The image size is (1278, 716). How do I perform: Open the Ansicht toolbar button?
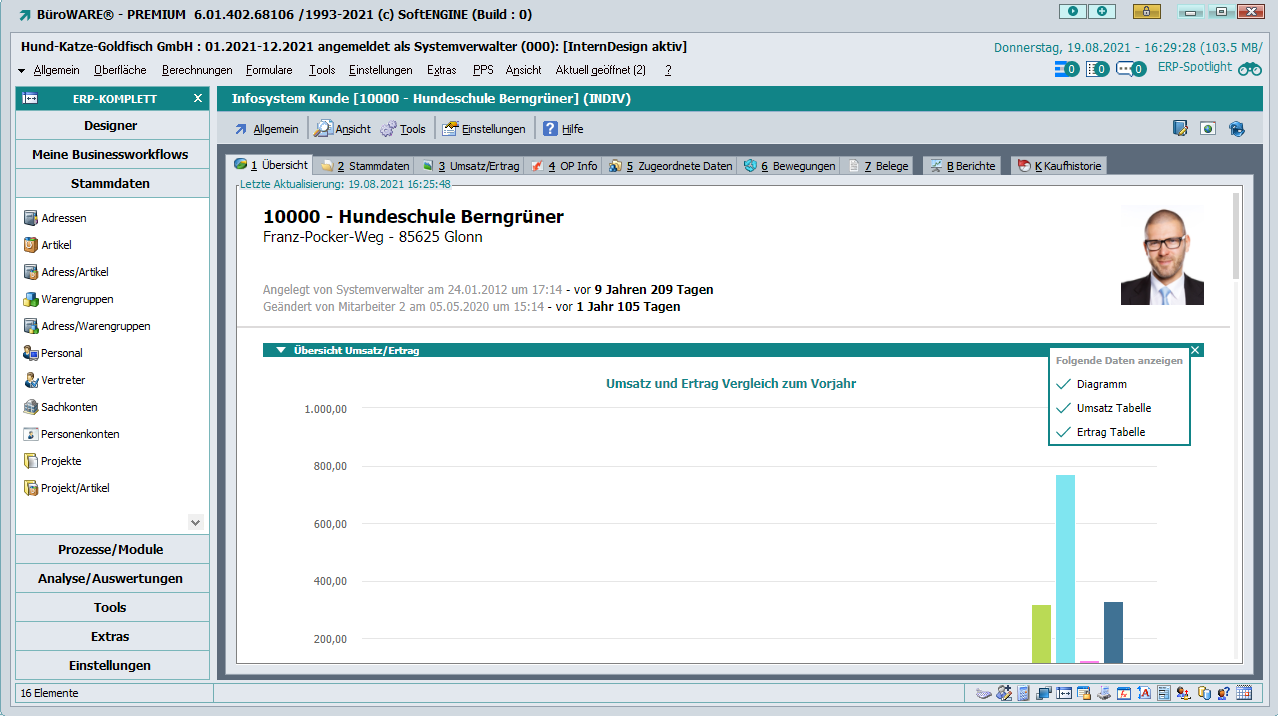342,129
